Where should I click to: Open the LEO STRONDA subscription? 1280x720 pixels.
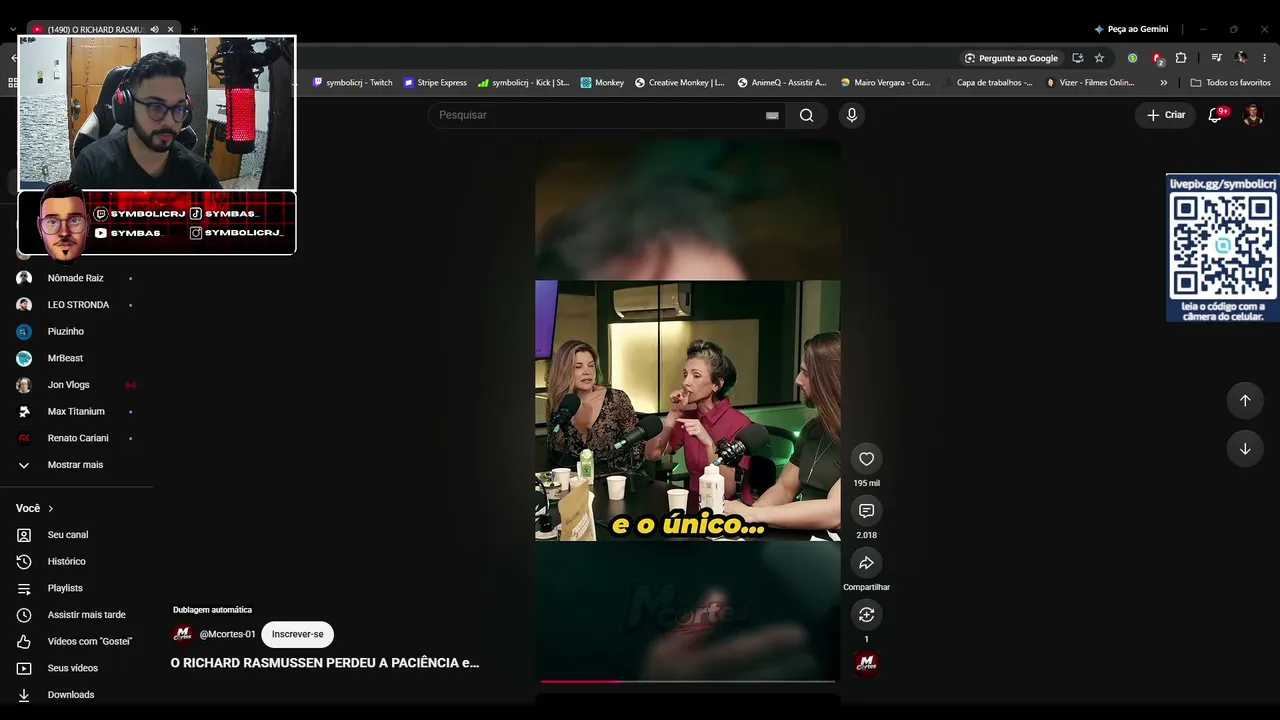click(76, 305)
